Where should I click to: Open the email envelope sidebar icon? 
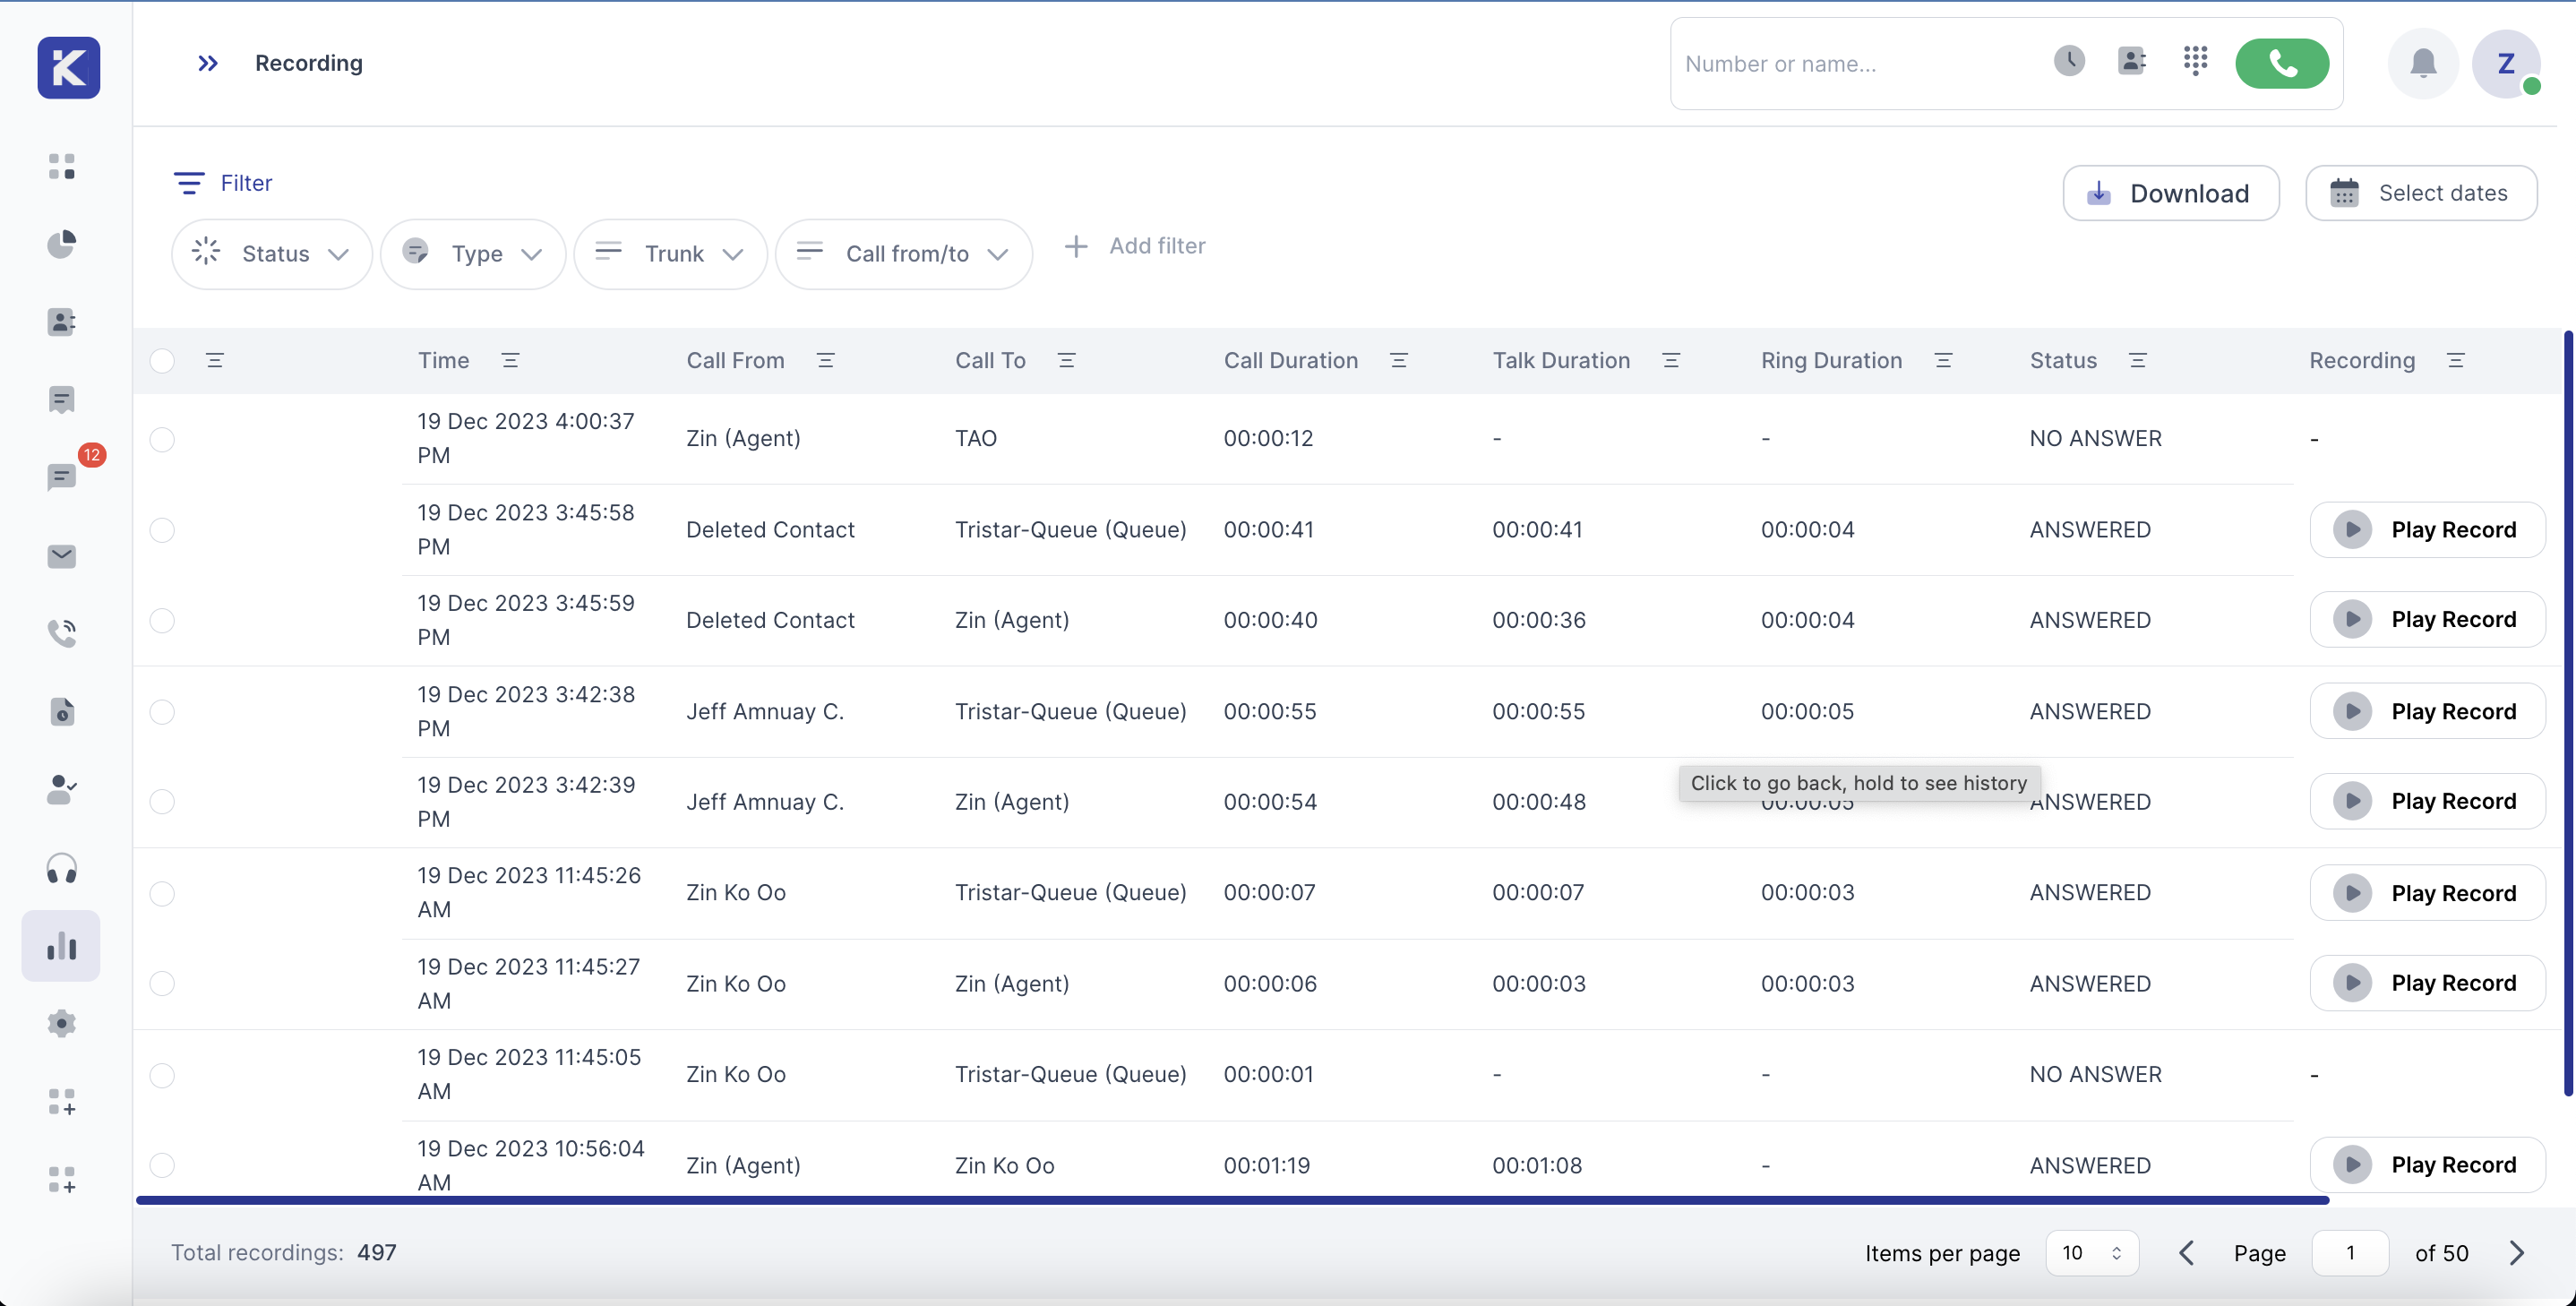[x=62, y=556]
